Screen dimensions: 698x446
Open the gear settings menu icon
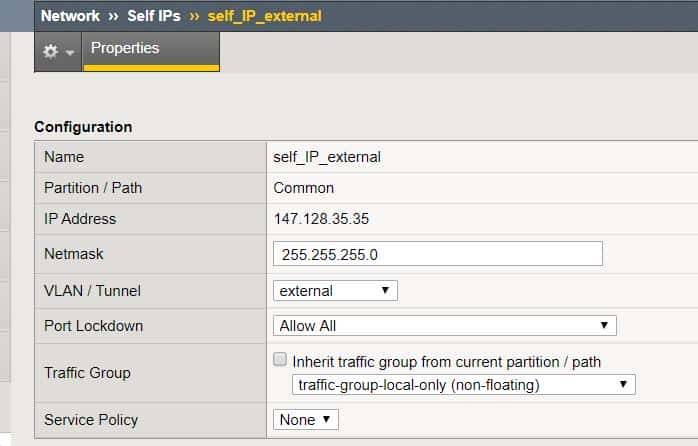tap(50, 52)
